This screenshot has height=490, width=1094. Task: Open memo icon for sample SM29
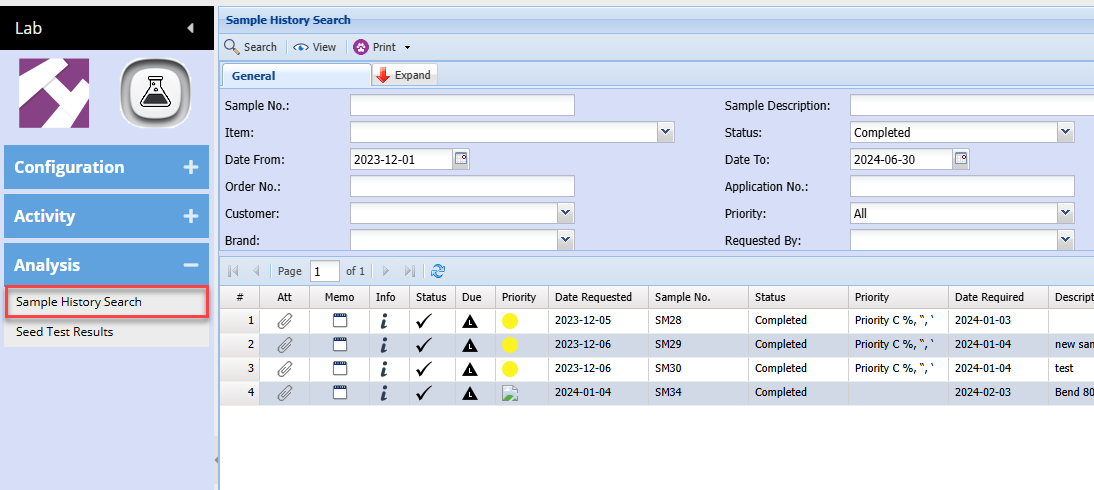point(340,345)
